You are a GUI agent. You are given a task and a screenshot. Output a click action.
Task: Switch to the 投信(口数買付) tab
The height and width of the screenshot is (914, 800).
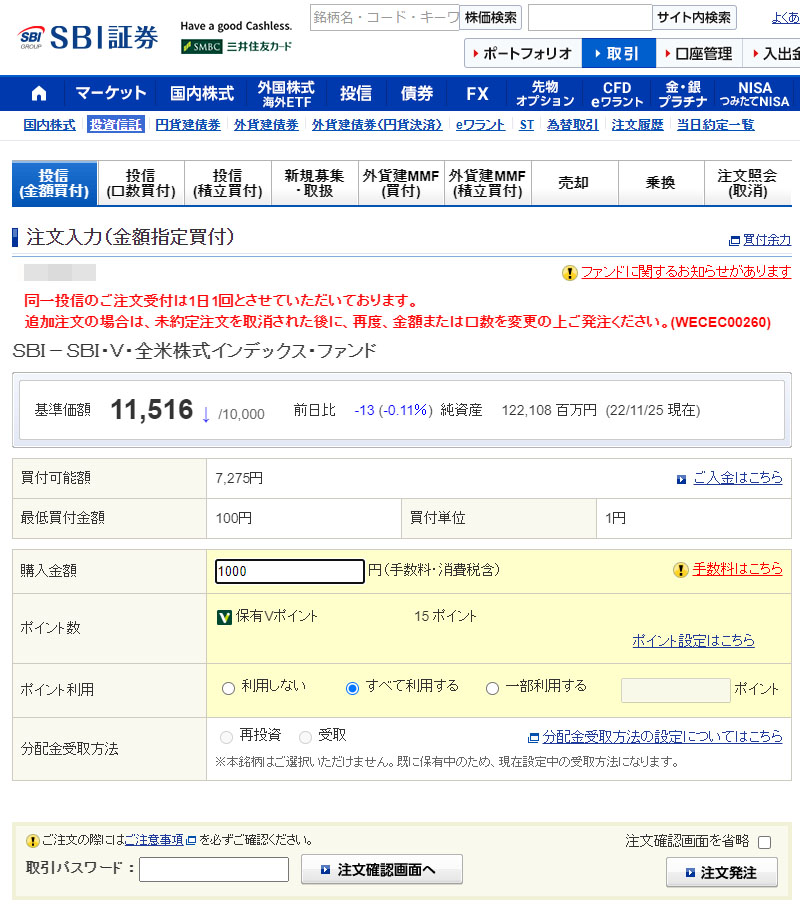(141, 183)
